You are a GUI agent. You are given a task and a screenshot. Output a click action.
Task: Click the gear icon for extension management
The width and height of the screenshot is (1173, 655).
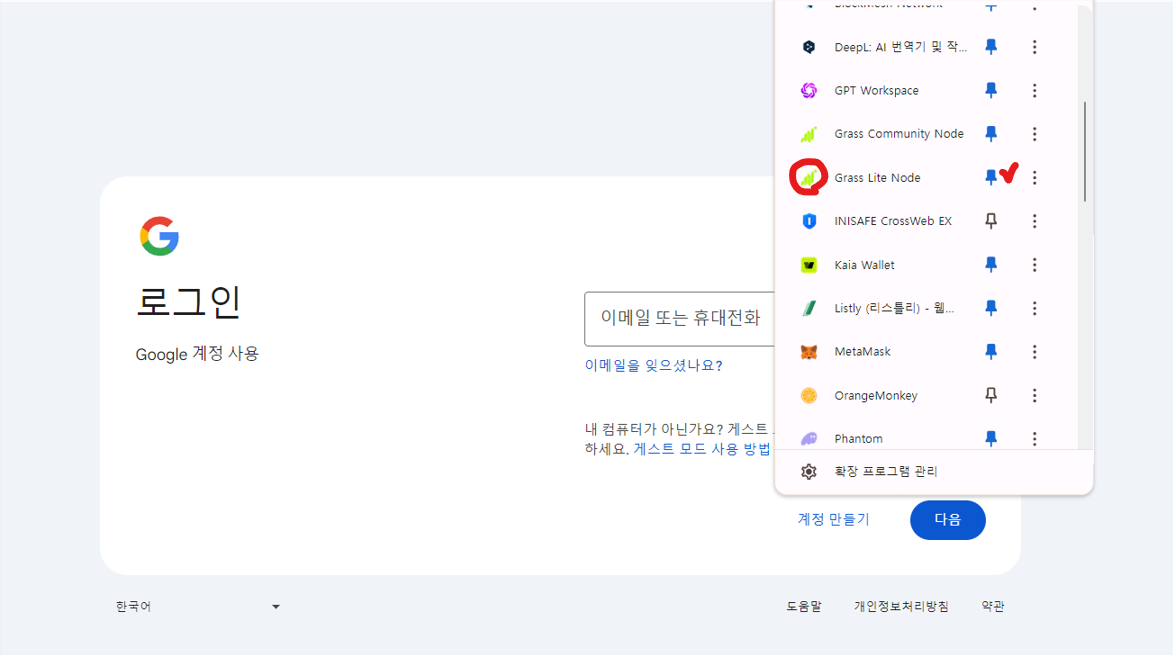tap(809, 472)
